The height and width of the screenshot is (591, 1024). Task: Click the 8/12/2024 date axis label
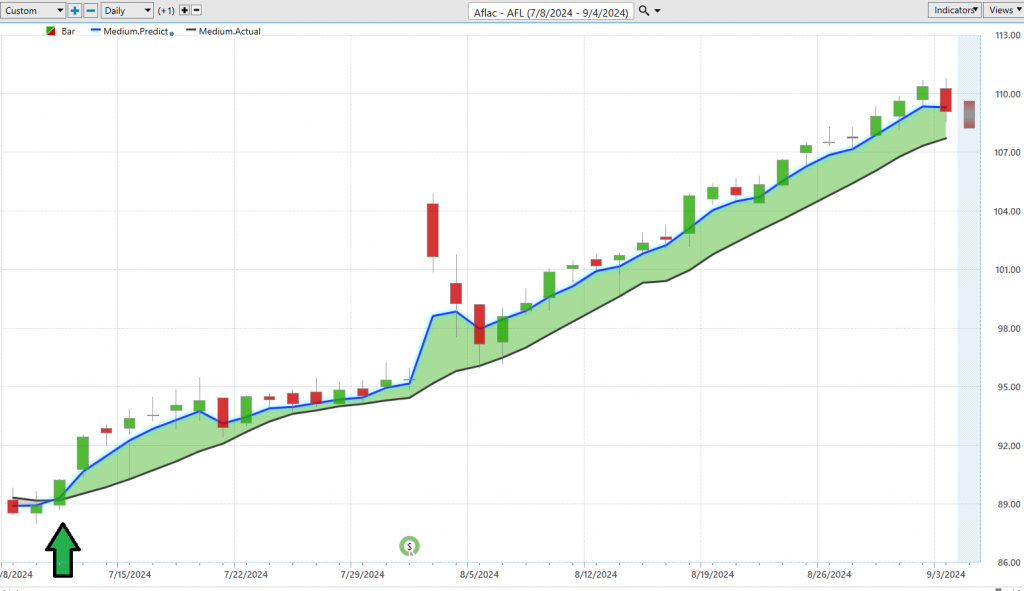[596, 575]
